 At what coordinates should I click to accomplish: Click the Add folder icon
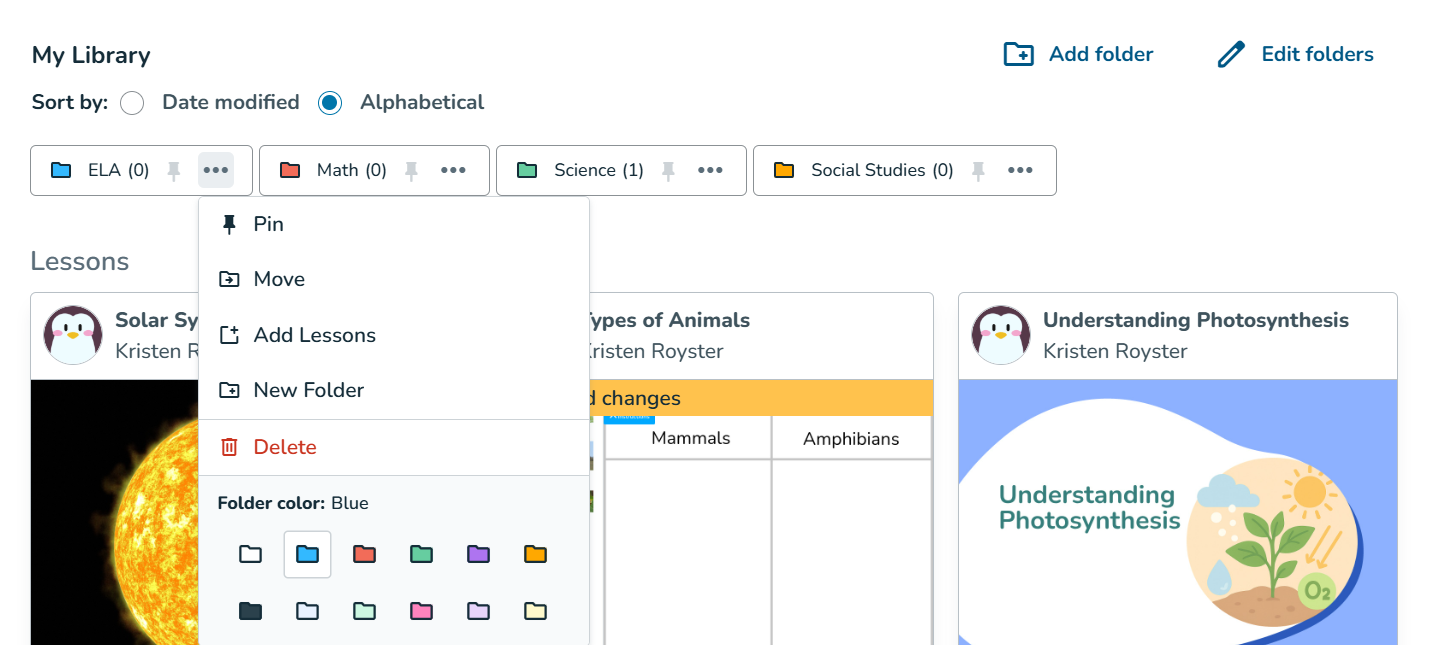1018,54
